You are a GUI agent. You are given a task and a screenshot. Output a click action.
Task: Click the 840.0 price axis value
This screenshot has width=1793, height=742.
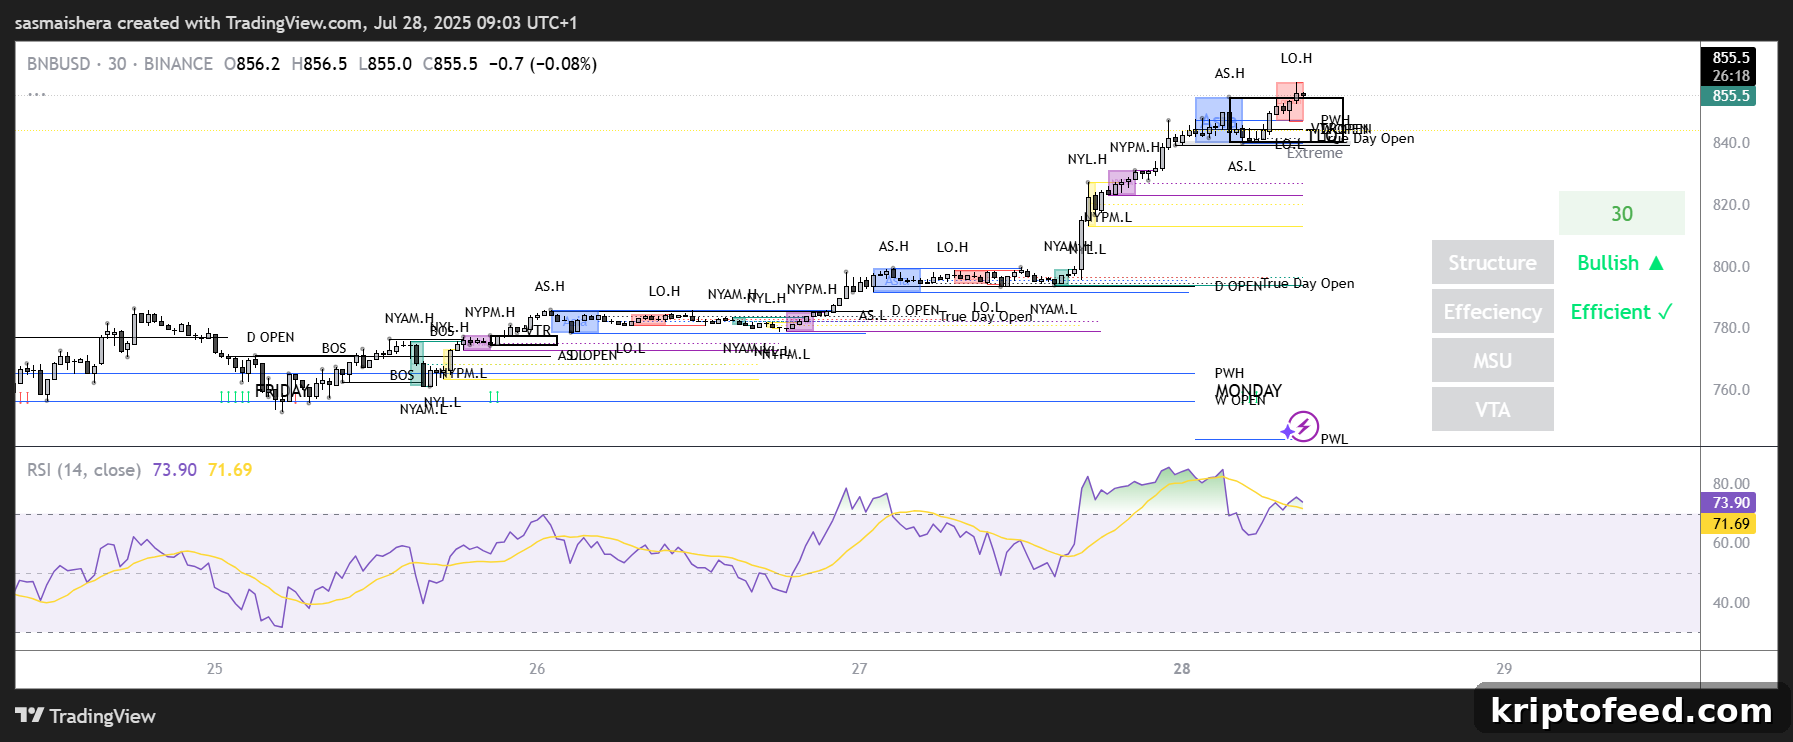(1731, 143)
